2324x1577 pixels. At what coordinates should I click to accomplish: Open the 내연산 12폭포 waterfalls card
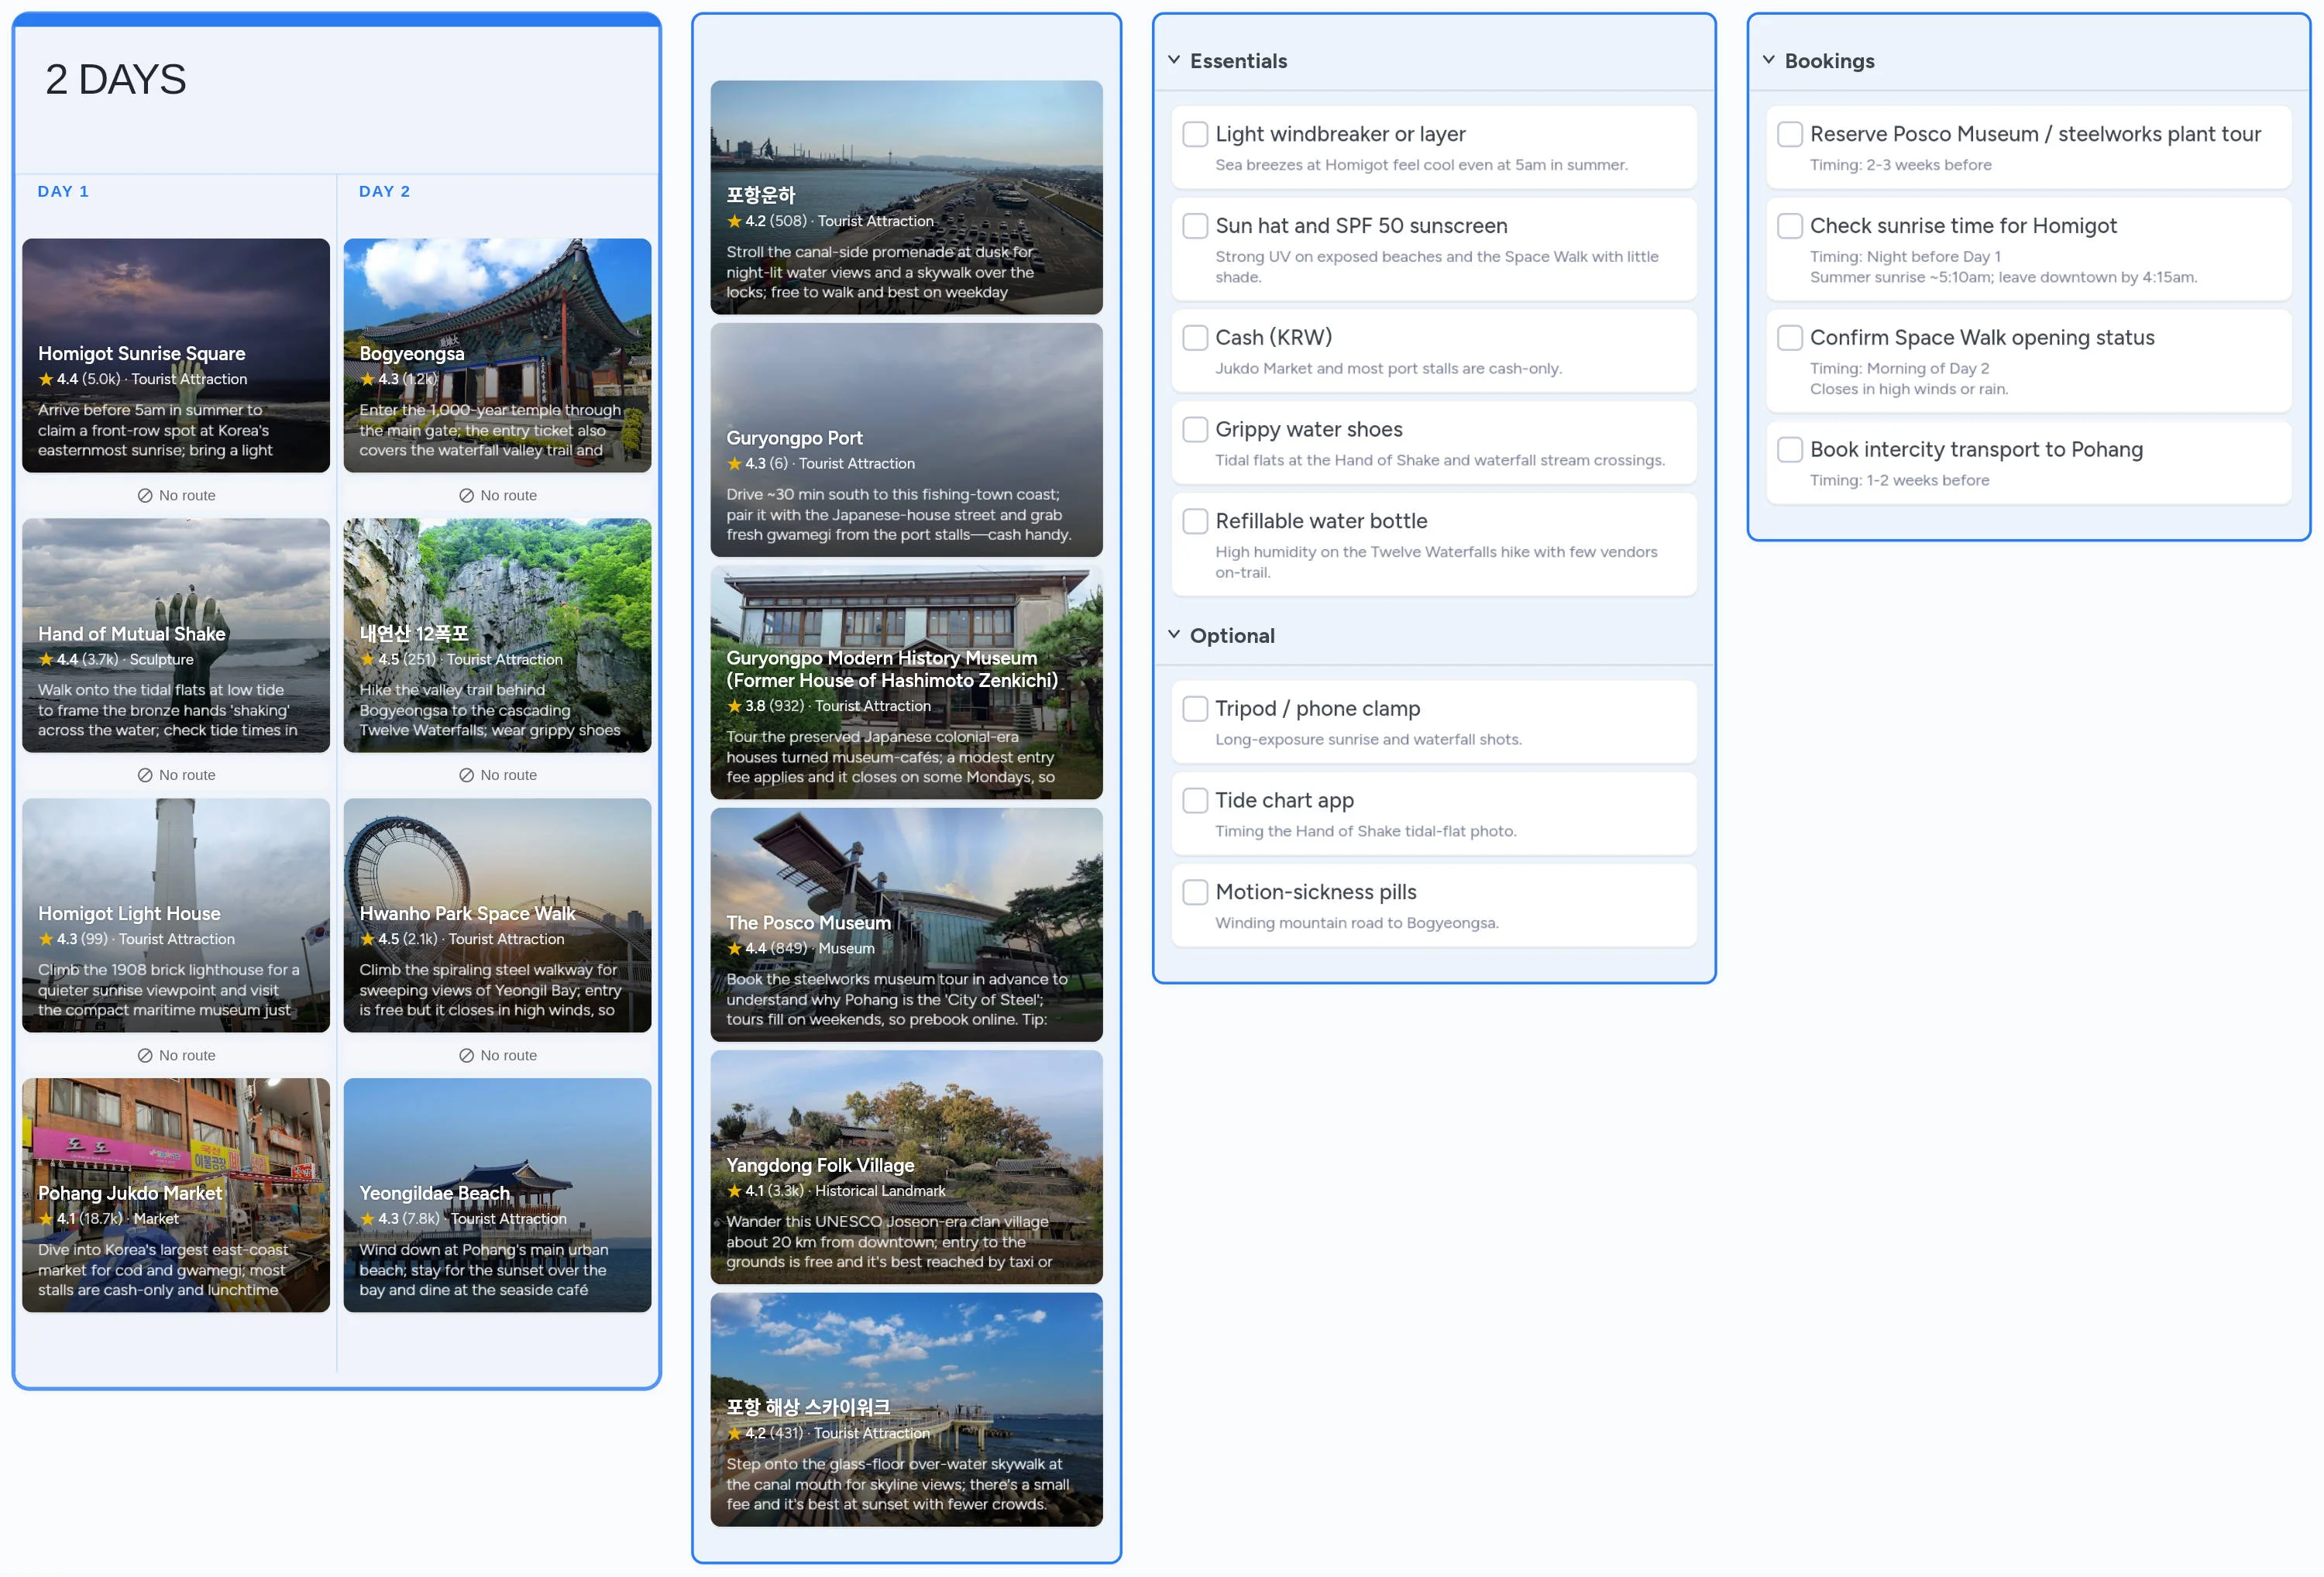pos(497,635)
